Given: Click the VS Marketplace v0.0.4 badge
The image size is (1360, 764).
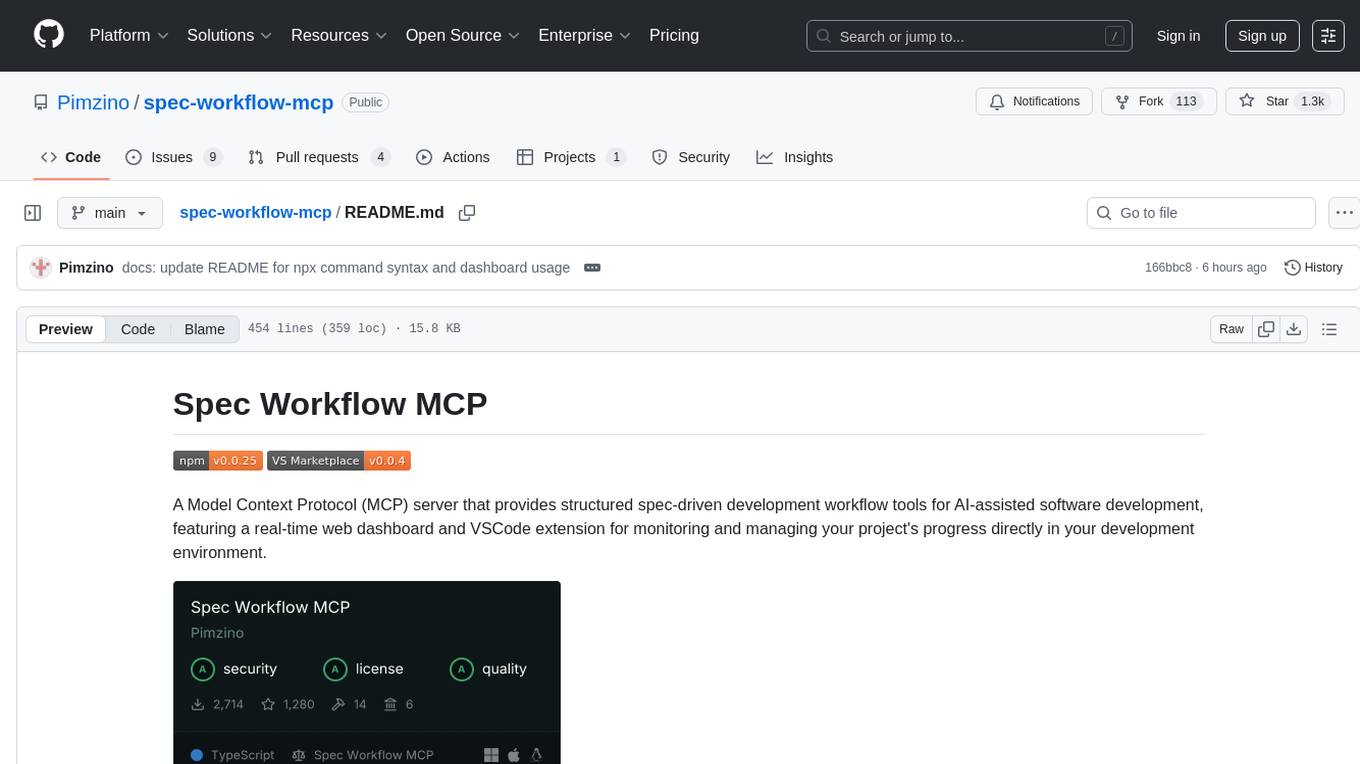Looking at the screenshot, I should coord(339,460).
